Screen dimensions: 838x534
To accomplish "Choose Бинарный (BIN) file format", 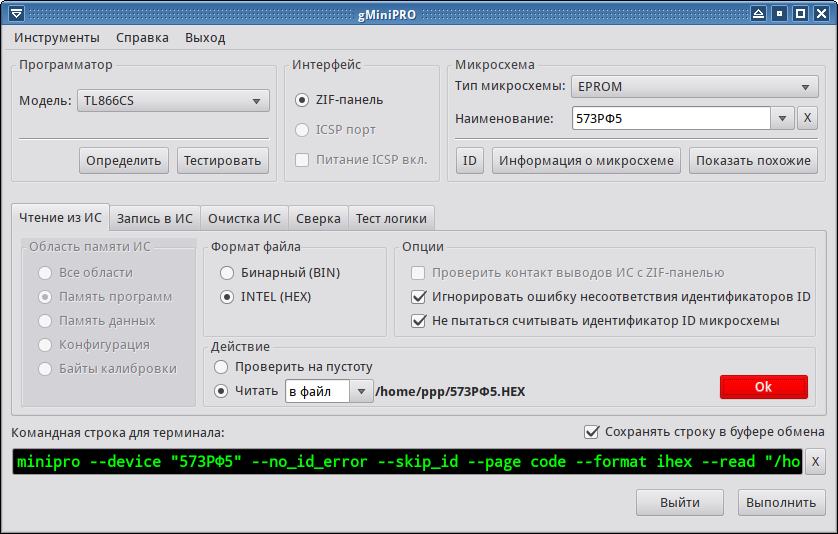I will coord(227,273).
